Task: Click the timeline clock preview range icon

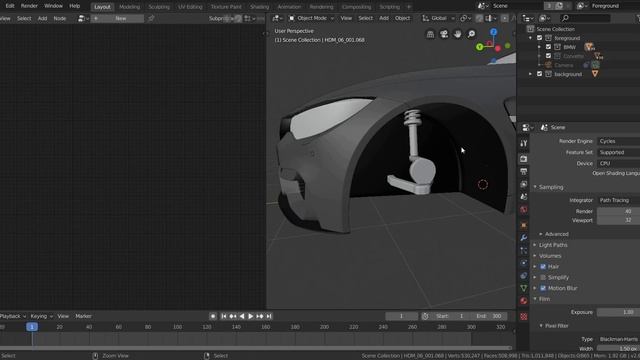Action: (x=425, y=316)
